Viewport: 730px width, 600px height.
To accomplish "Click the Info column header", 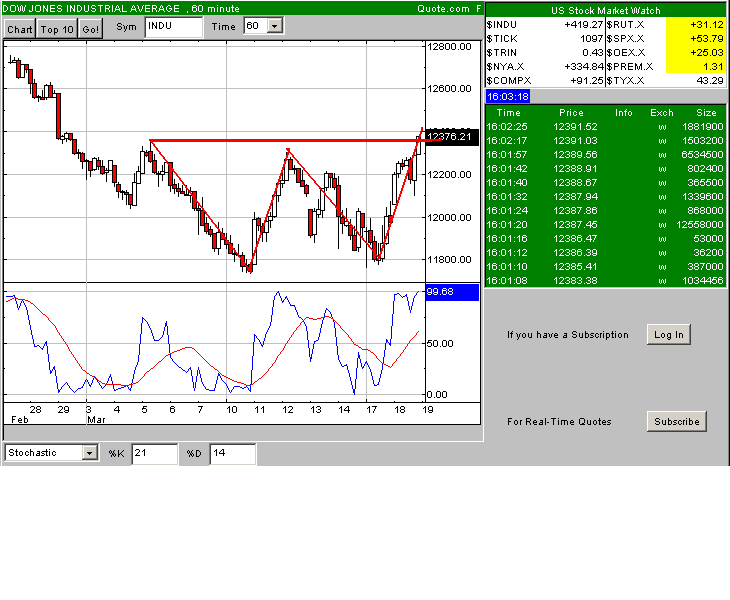I will [623, 113].
